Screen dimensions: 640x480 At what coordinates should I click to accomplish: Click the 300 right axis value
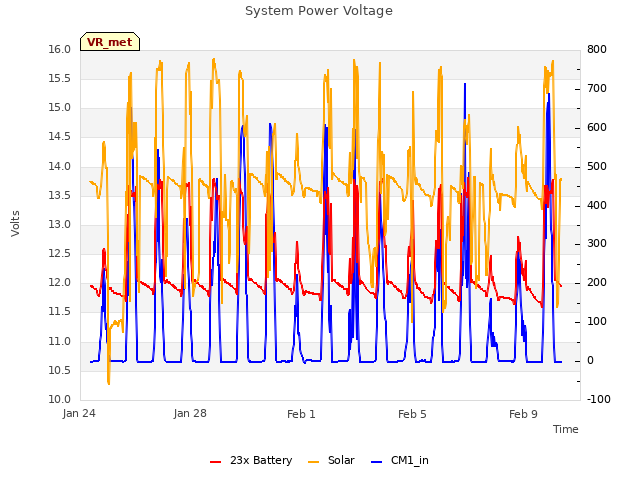pos(597,244)
